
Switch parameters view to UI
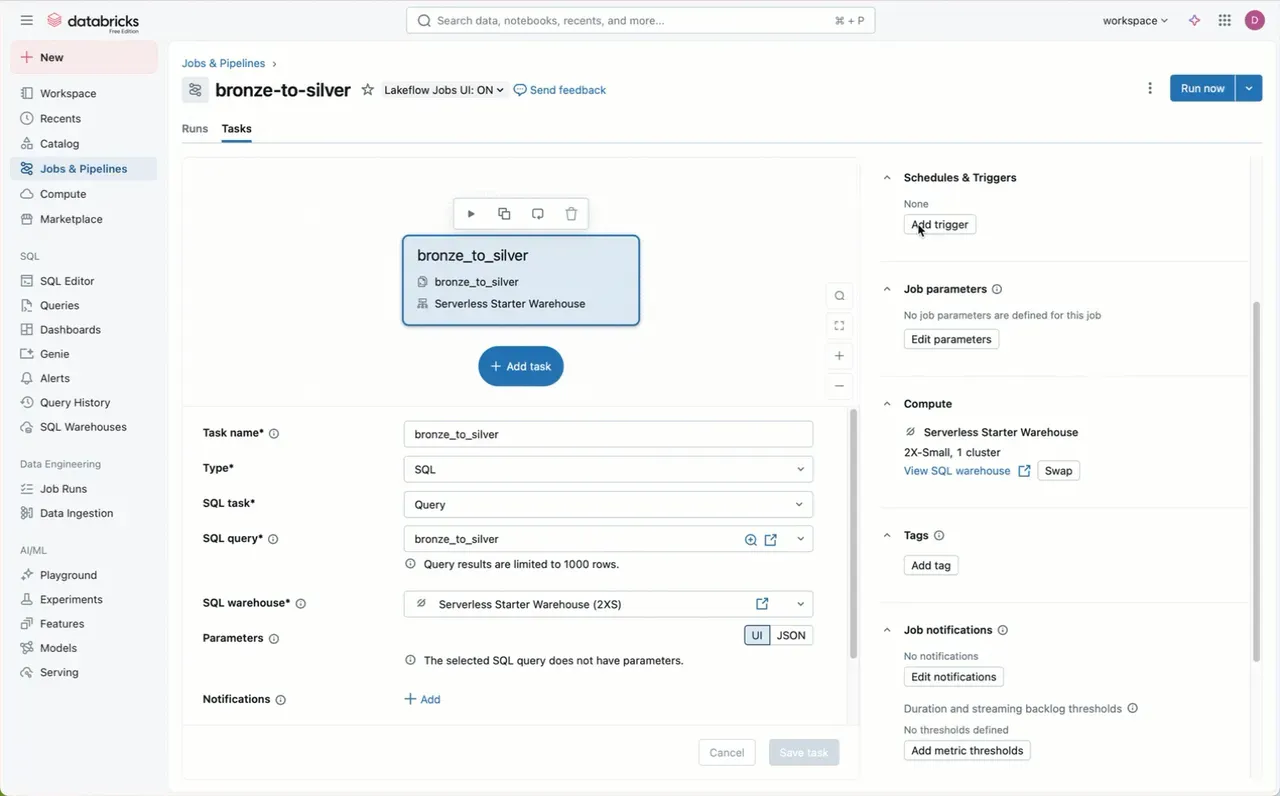[x=757, y=635]
